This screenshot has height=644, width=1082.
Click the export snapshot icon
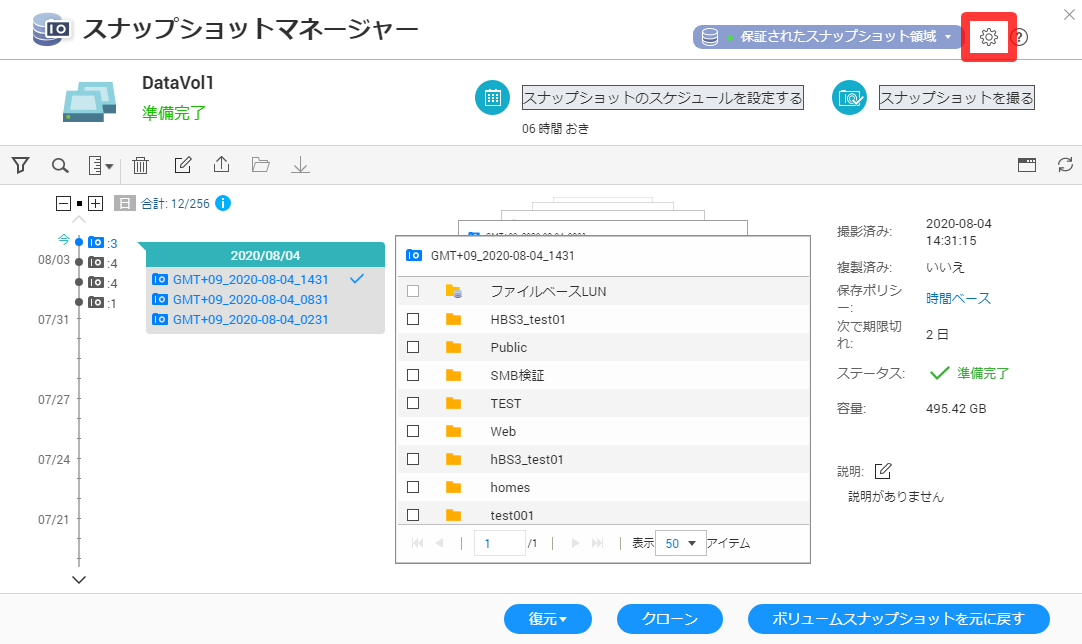(222, 164)
